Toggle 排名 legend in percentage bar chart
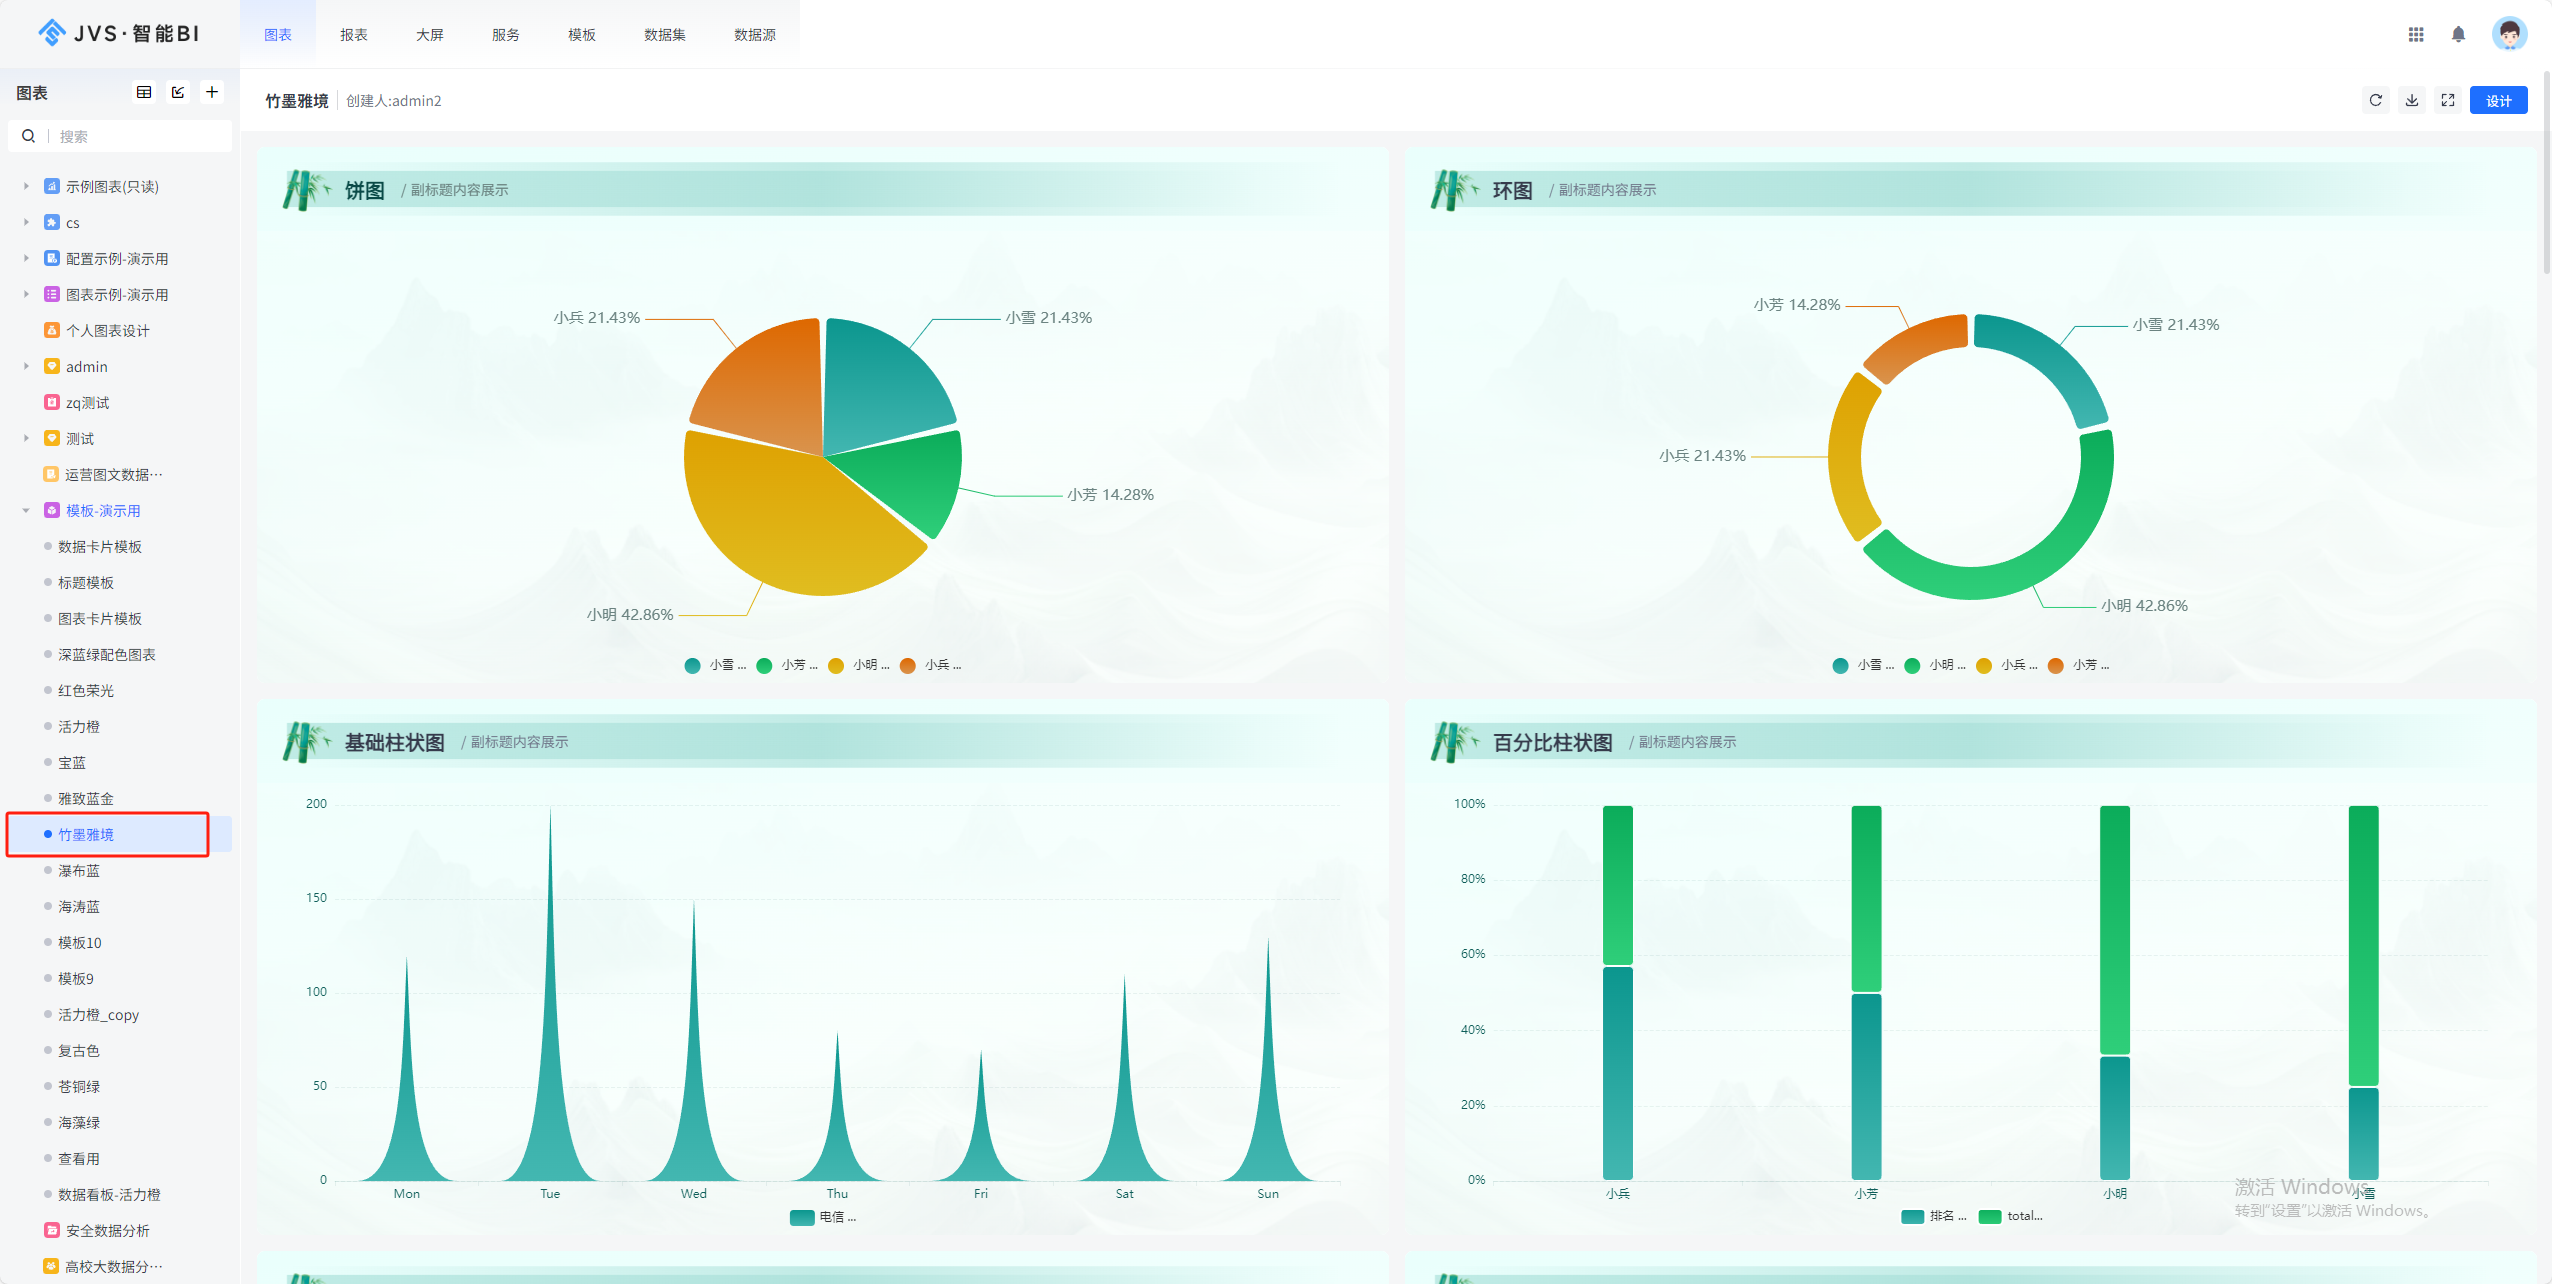The height and width of the screenshot is (1284, 2552). point(1934,1216)
